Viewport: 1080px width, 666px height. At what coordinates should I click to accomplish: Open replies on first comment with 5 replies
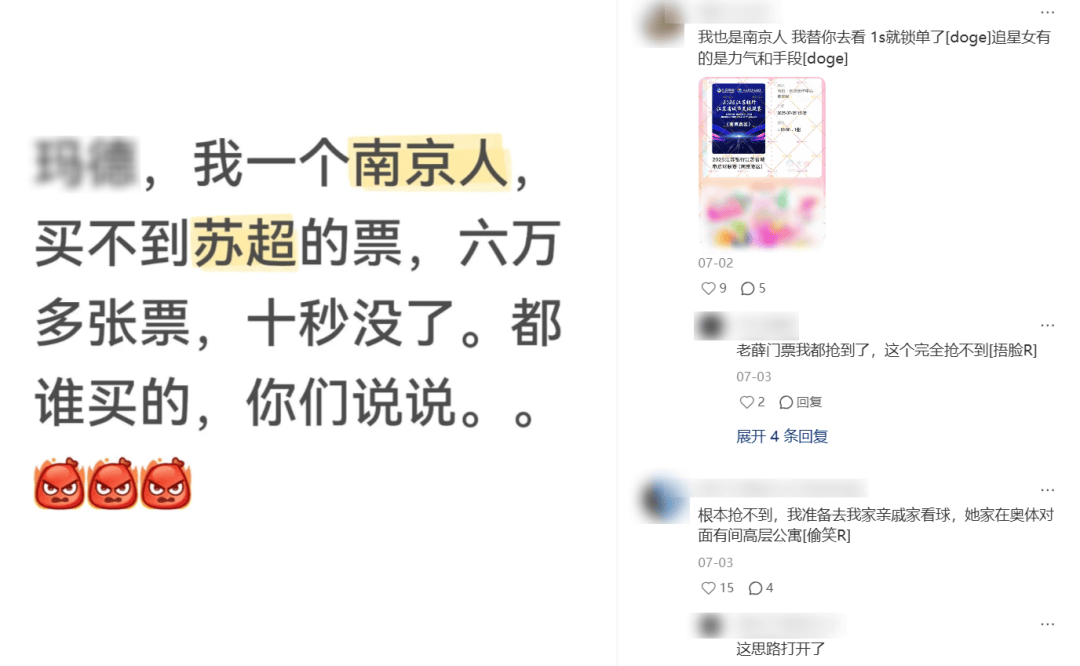[753, 288]
